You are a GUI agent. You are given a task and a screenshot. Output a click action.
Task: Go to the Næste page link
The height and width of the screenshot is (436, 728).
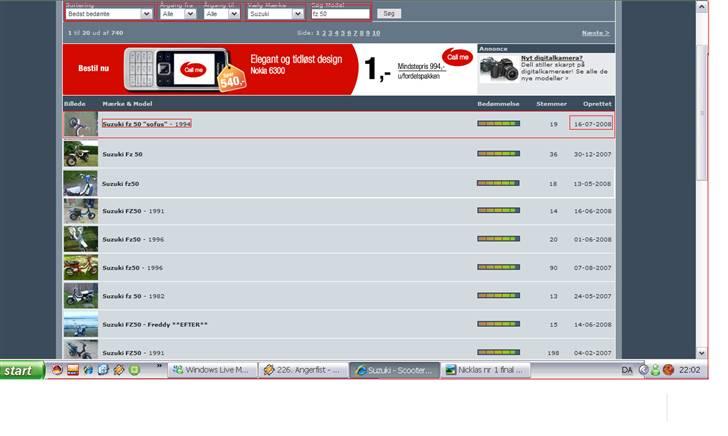(x=595, y=33)
